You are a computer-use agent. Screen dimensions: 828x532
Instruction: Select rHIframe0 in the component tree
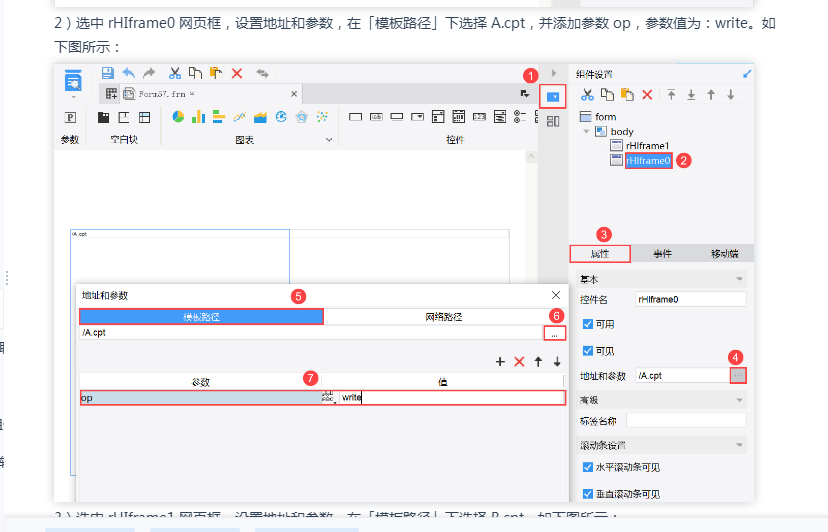click(x=648, y=161)
